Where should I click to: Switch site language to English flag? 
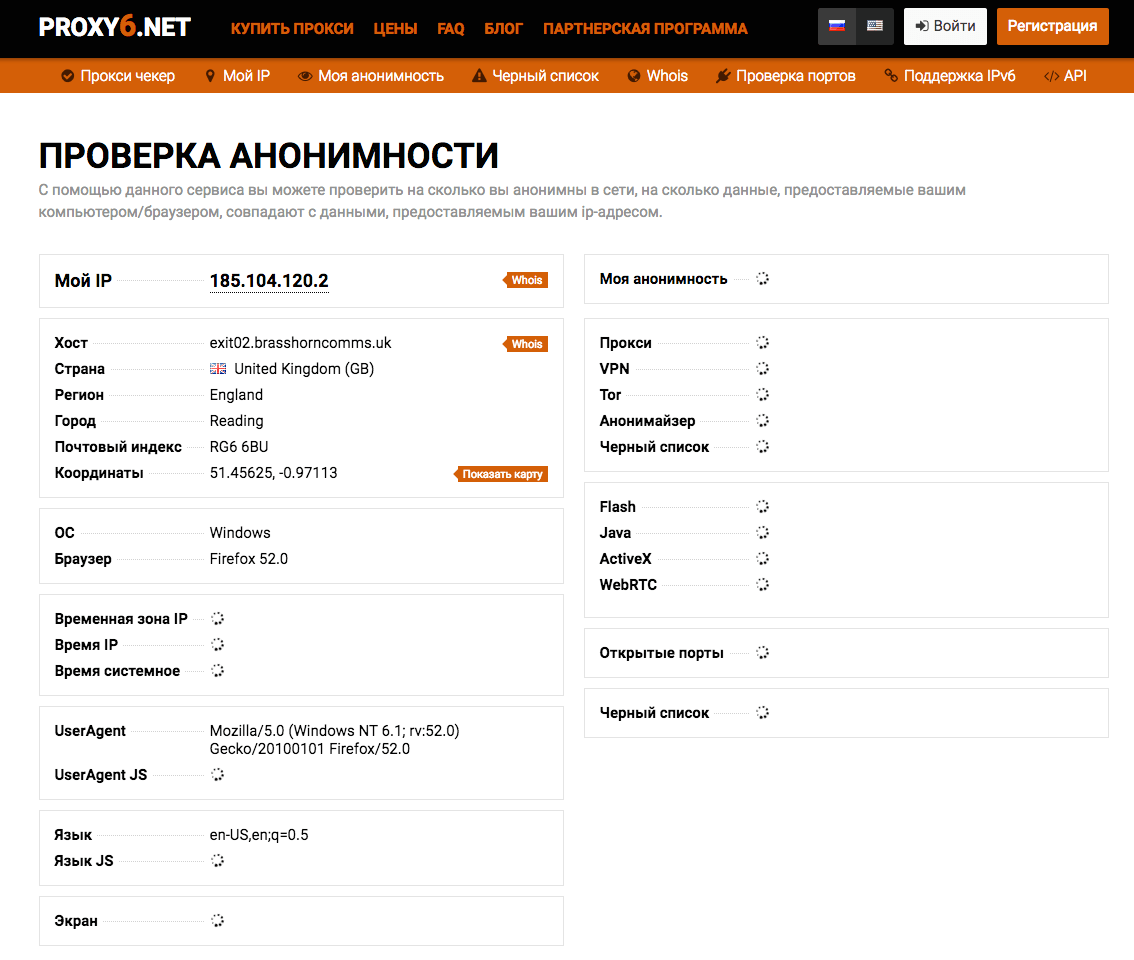click(875, 26)
